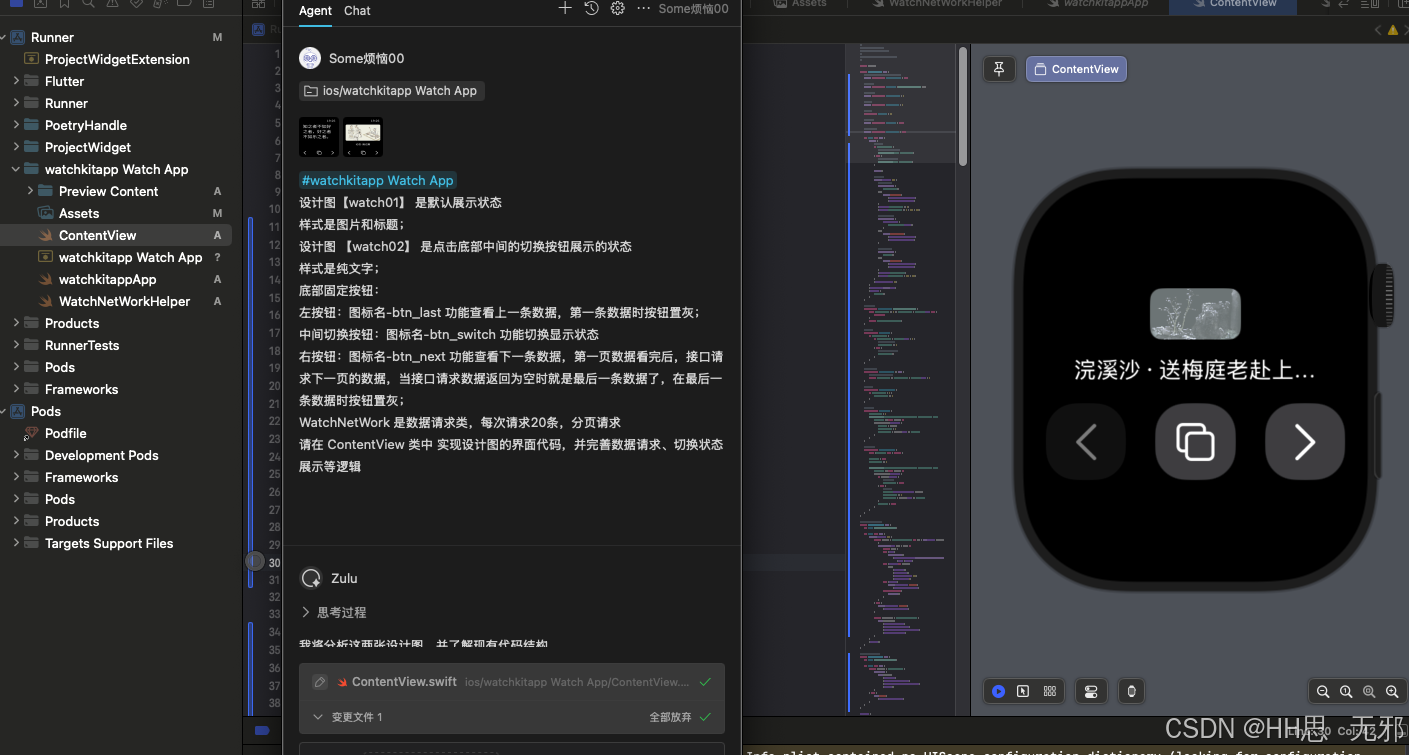This screenshot has height=755, width=1409.
Task: Expand the Preview Content folder
Action: (30, 191)
